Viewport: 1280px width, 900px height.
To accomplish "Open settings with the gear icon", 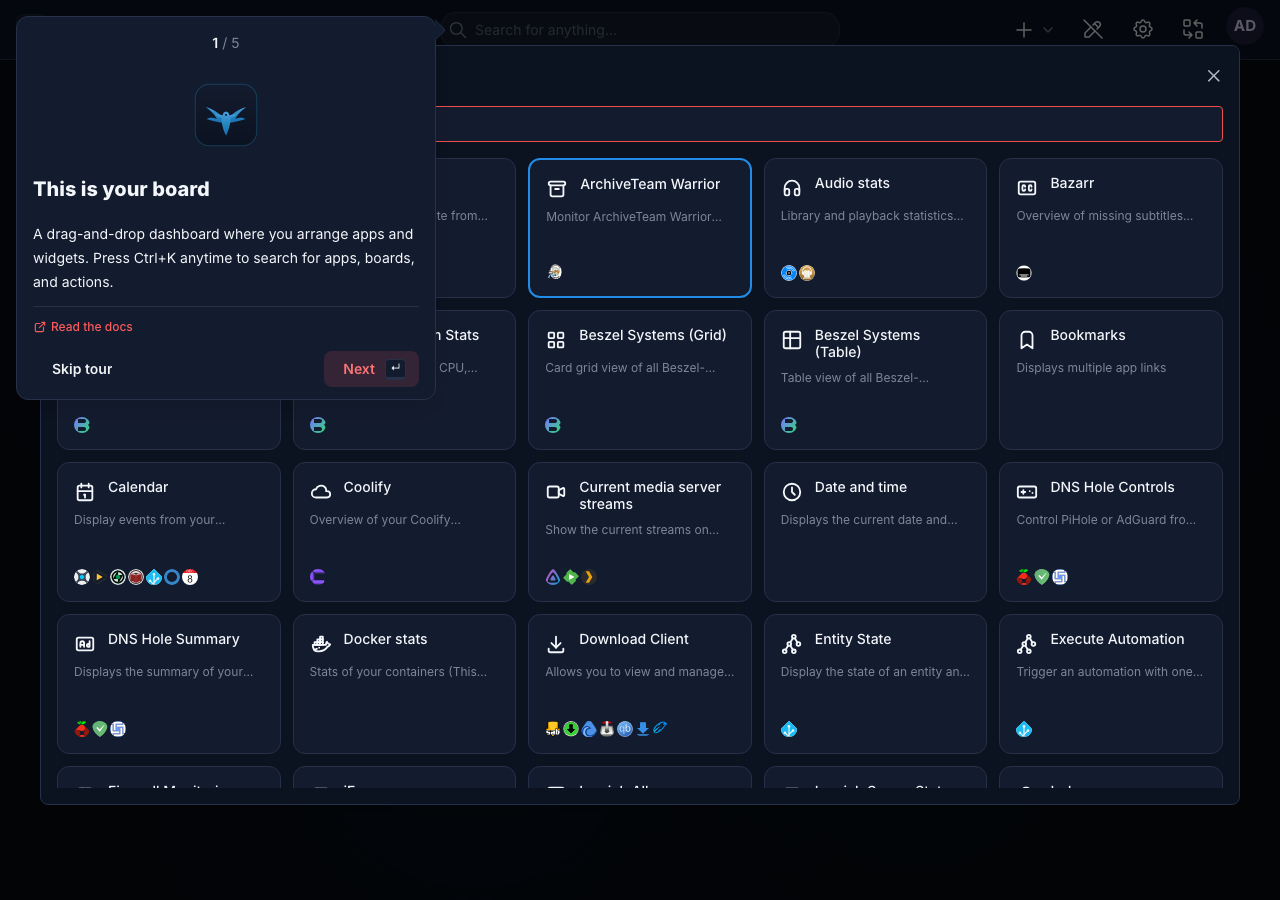I will [1143, 29].
